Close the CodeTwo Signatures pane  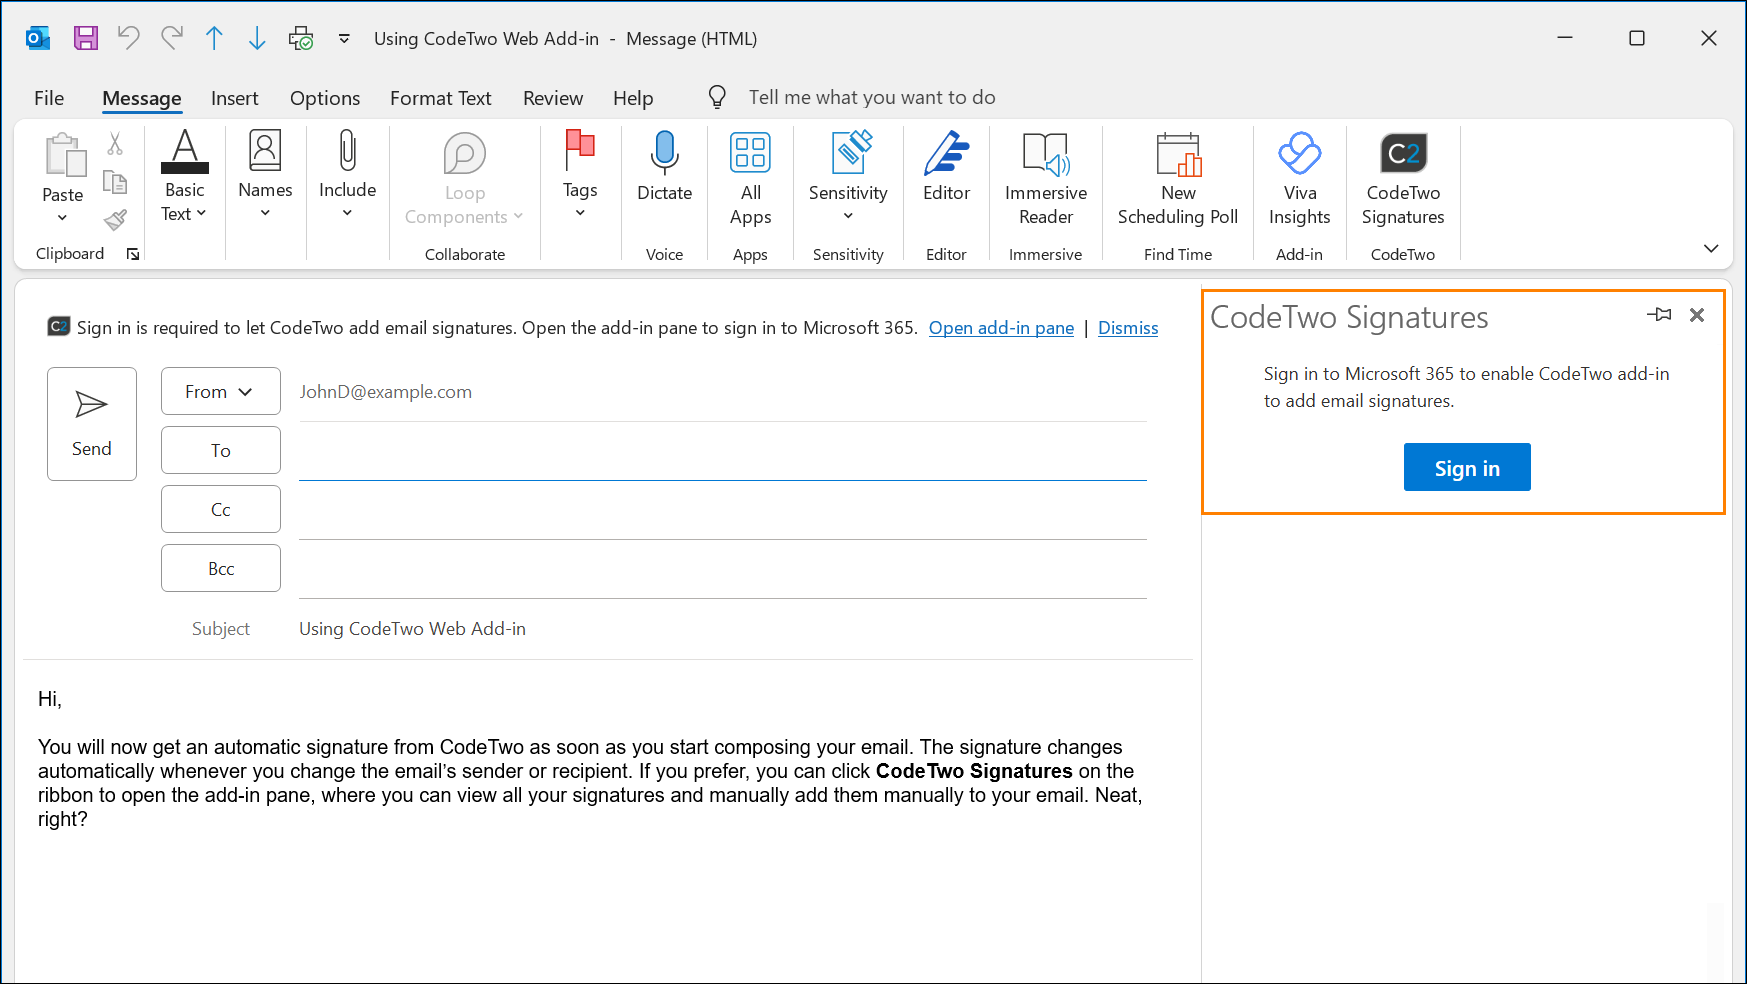(1697, 315)
